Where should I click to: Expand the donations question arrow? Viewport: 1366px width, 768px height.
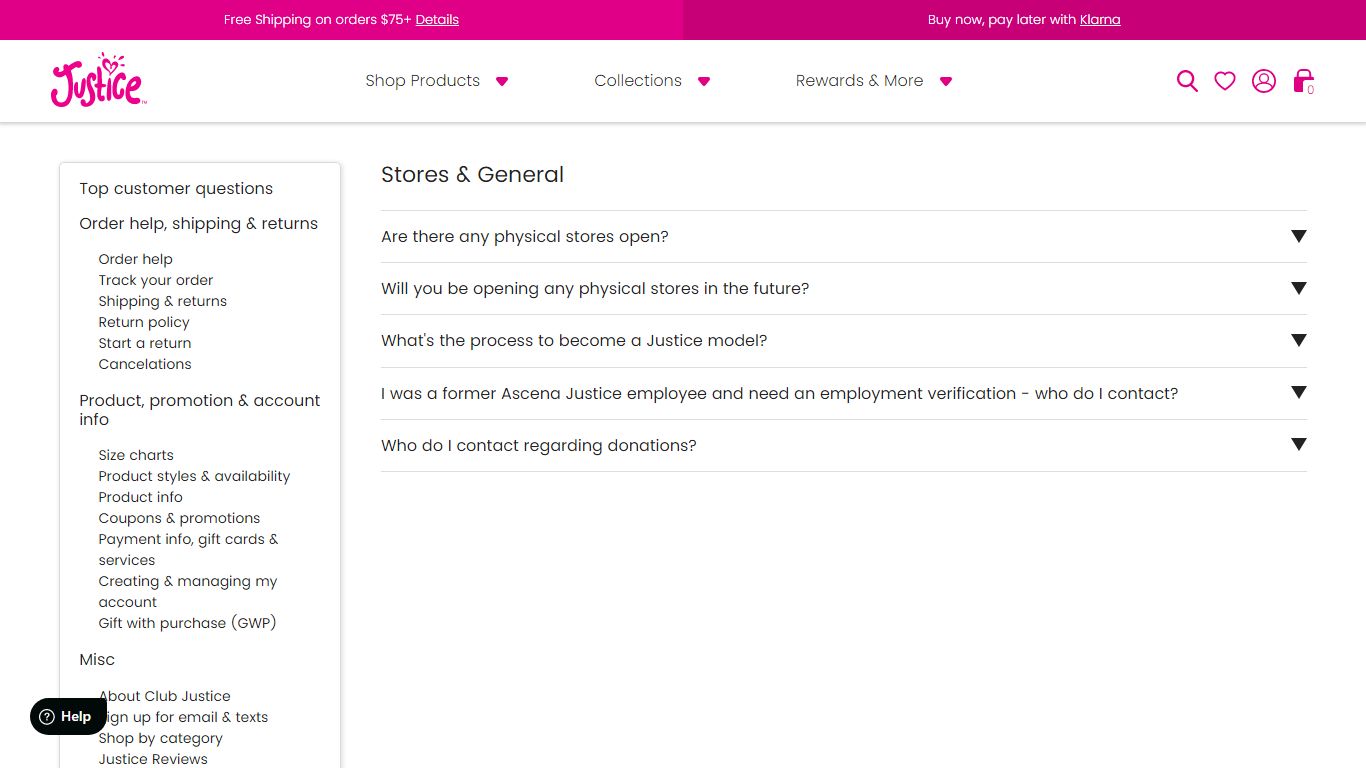click(1298, 445)
